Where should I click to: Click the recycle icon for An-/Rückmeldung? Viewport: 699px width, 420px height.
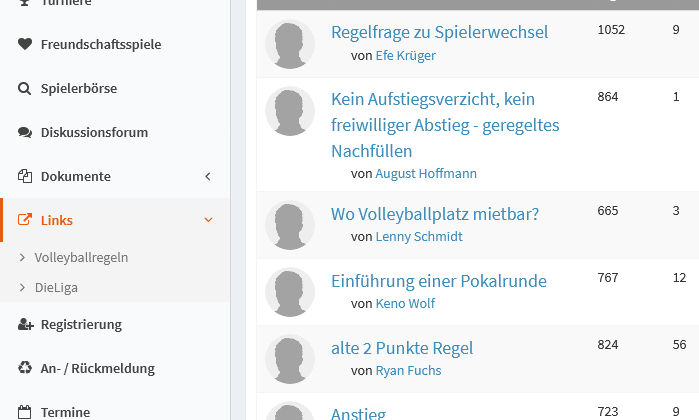click(x=25, y=368)
